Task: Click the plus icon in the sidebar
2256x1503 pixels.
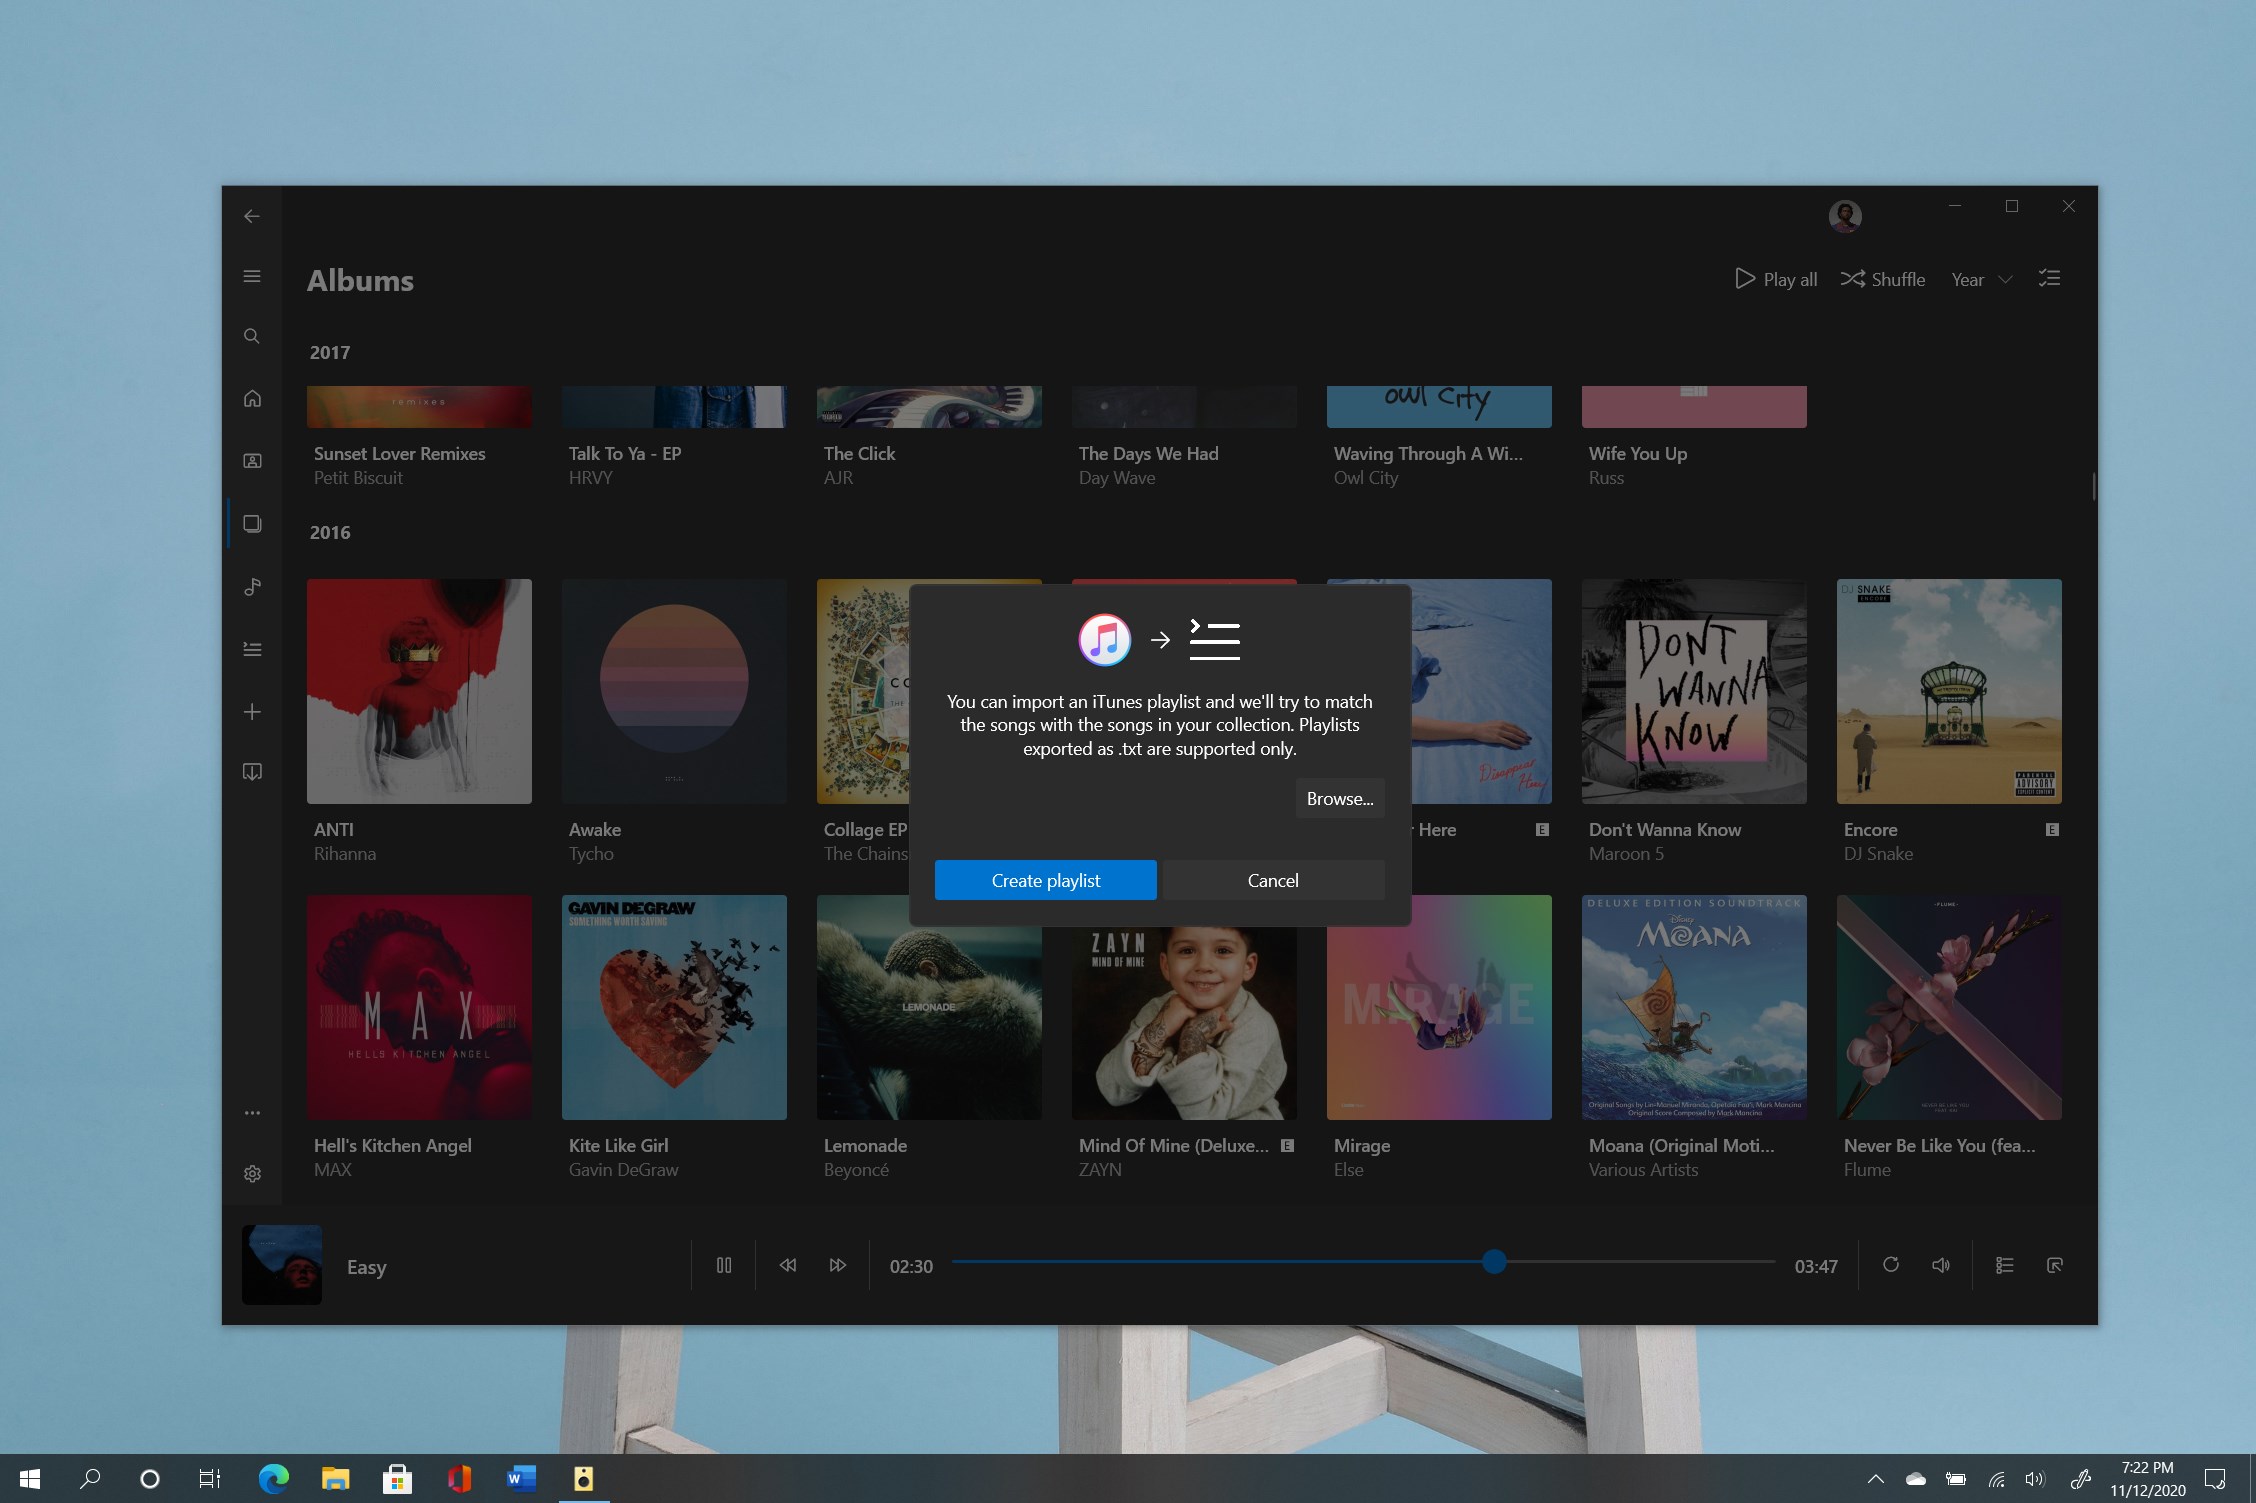Action: coord(252,711)
